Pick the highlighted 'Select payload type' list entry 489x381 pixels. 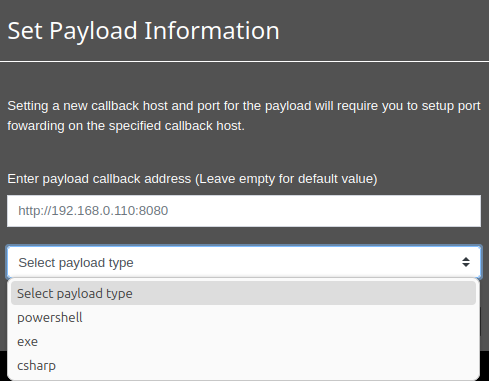243,293
